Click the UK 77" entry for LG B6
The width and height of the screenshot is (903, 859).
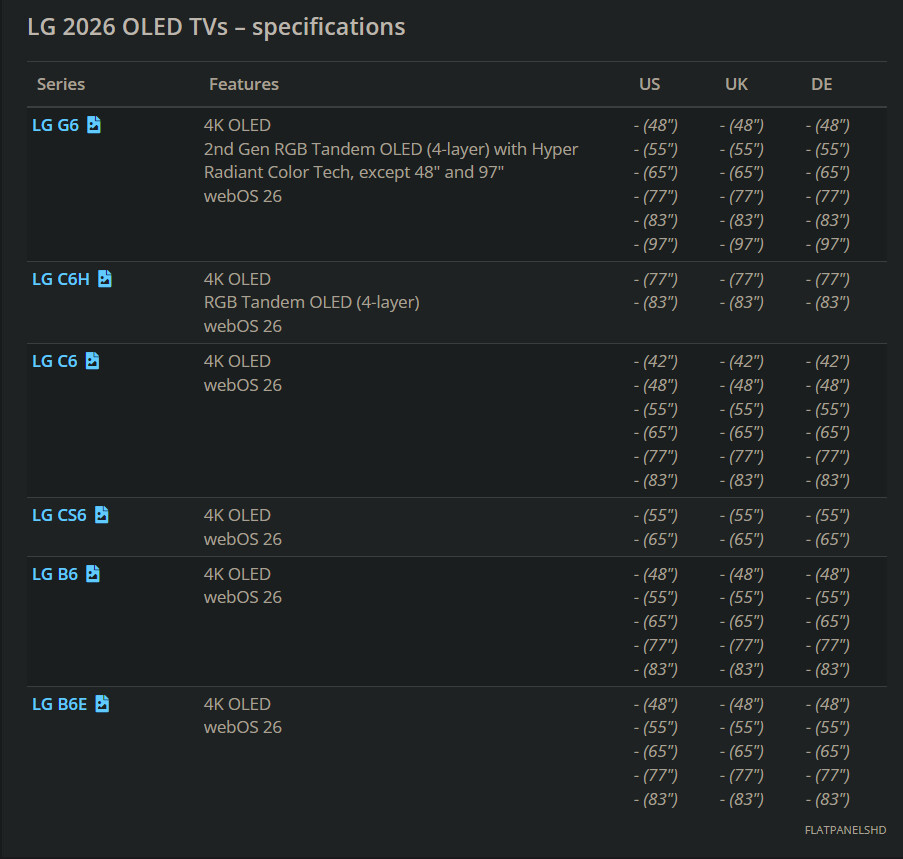coord(742,645)
